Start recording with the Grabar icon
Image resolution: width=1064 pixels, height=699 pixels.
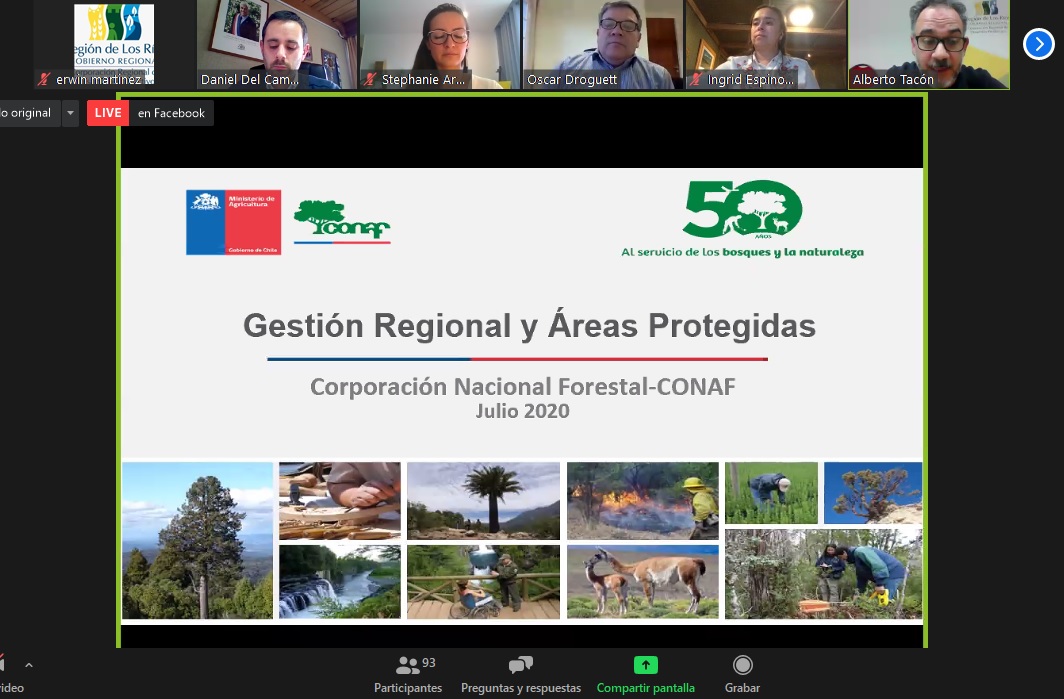click(742, 665)
